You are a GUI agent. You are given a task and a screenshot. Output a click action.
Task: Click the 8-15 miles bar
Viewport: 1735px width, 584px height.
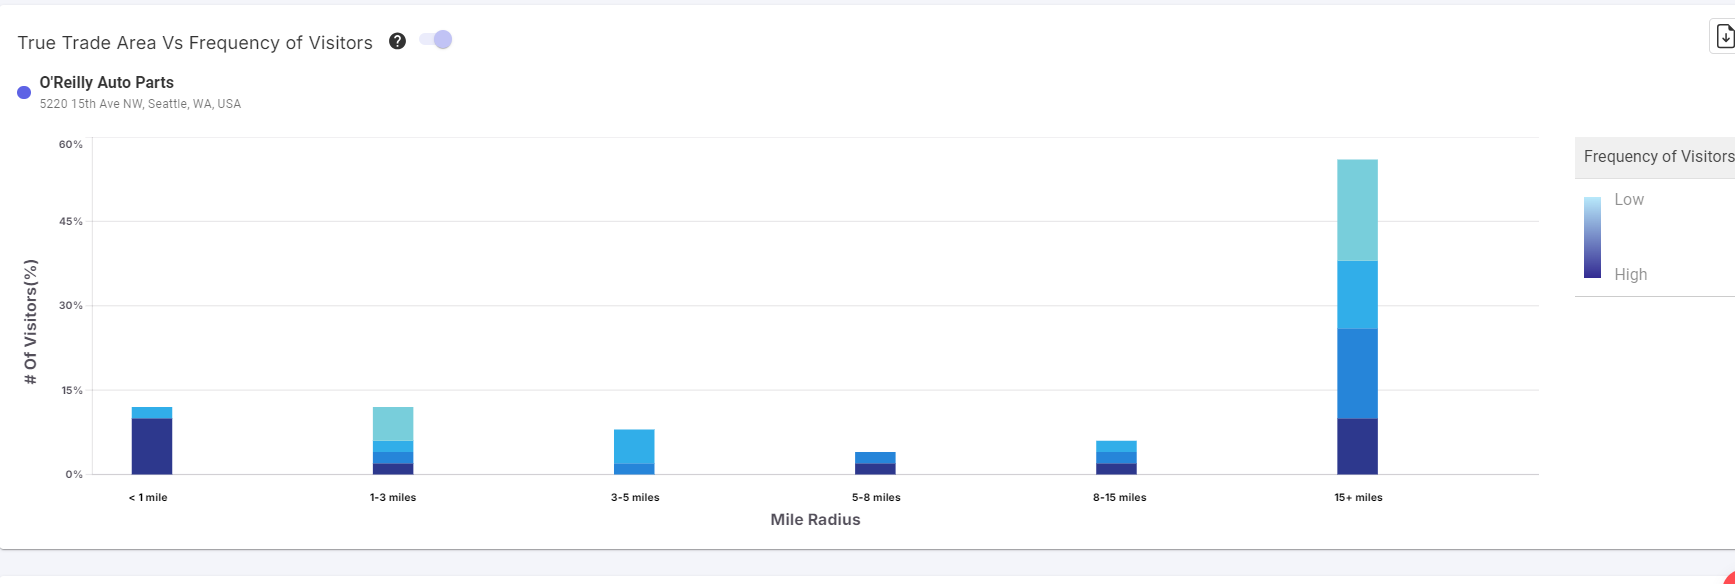[1116, 457]
